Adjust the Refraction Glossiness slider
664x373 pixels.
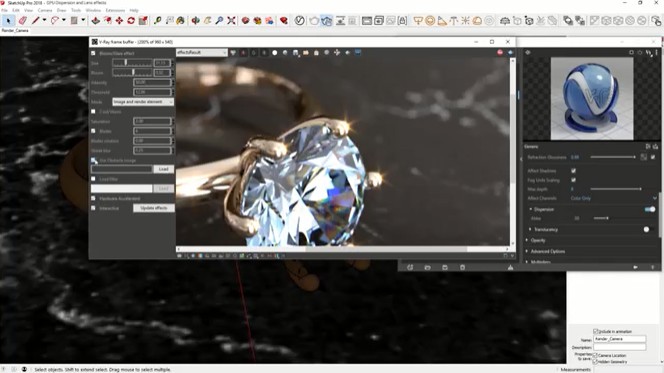click(613, 157)
